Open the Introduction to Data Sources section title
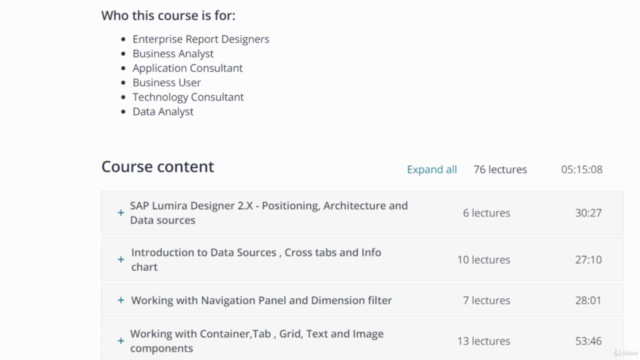640x360 pixels. click(256, 260)
